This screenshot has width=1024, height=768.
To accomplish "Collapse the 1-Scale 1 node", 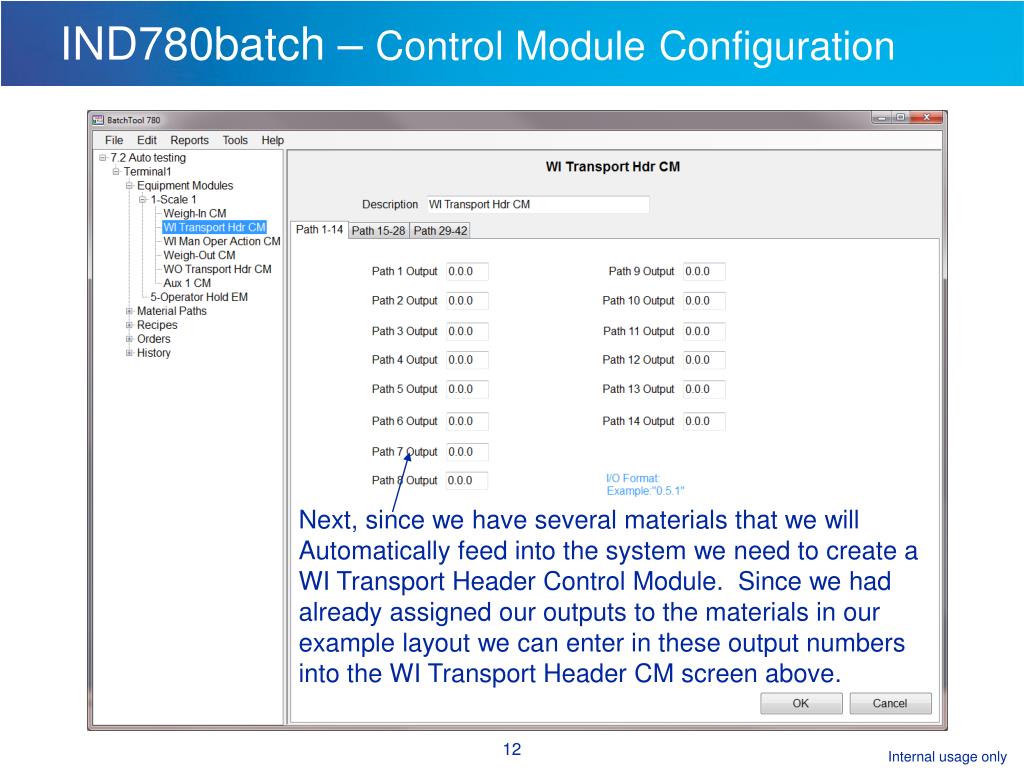I will pos(142,200).
